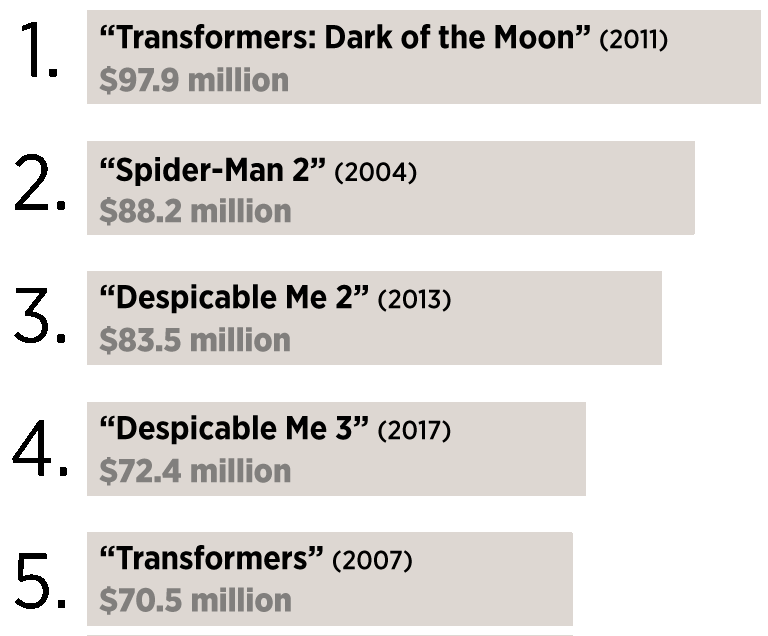768x636 pixels.
Task: Select the $70.5 million amount
Action: [x=195, y=600]
